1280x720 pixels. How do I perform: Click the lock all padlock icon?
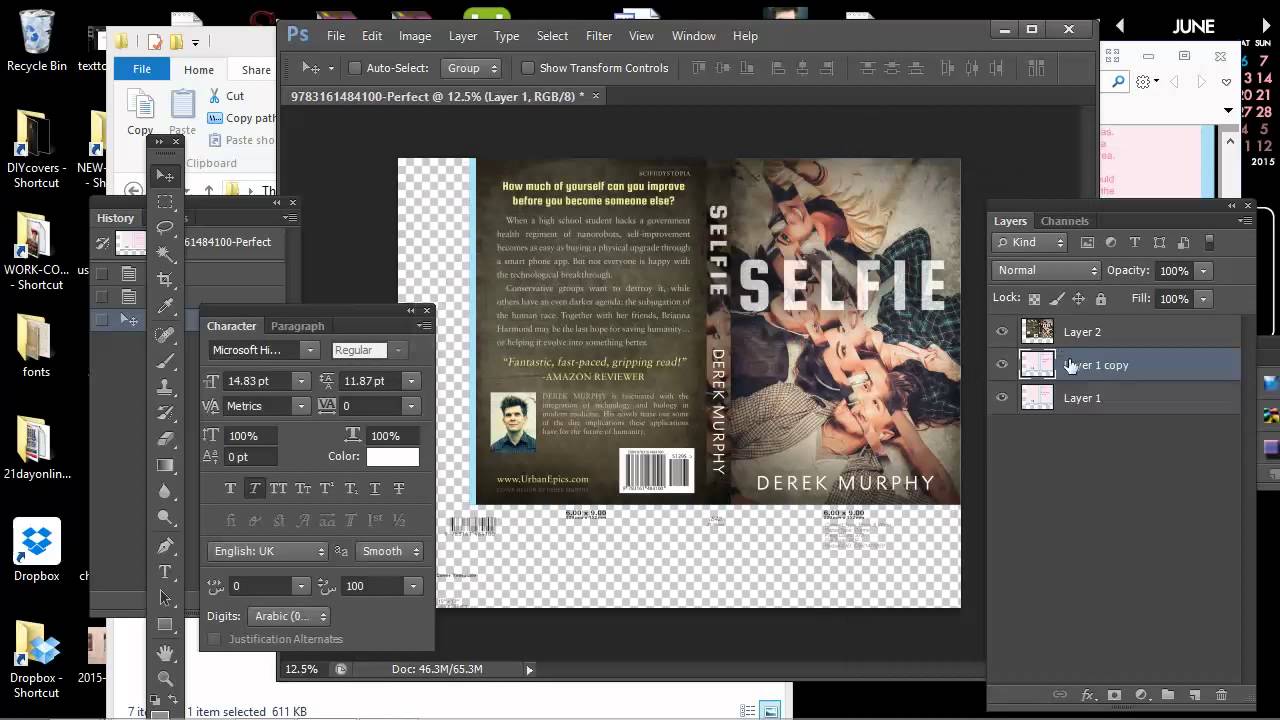pos(1101,299)
